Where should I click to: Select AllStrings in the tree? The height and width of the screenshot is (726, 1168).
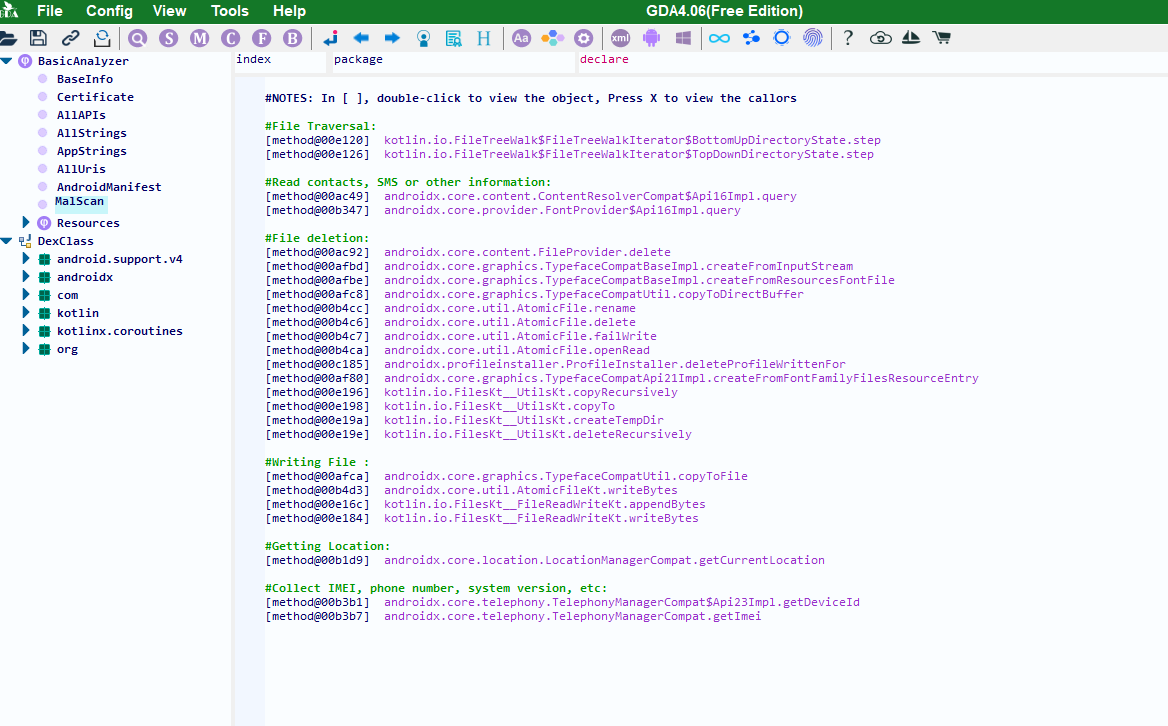point(92,133)
